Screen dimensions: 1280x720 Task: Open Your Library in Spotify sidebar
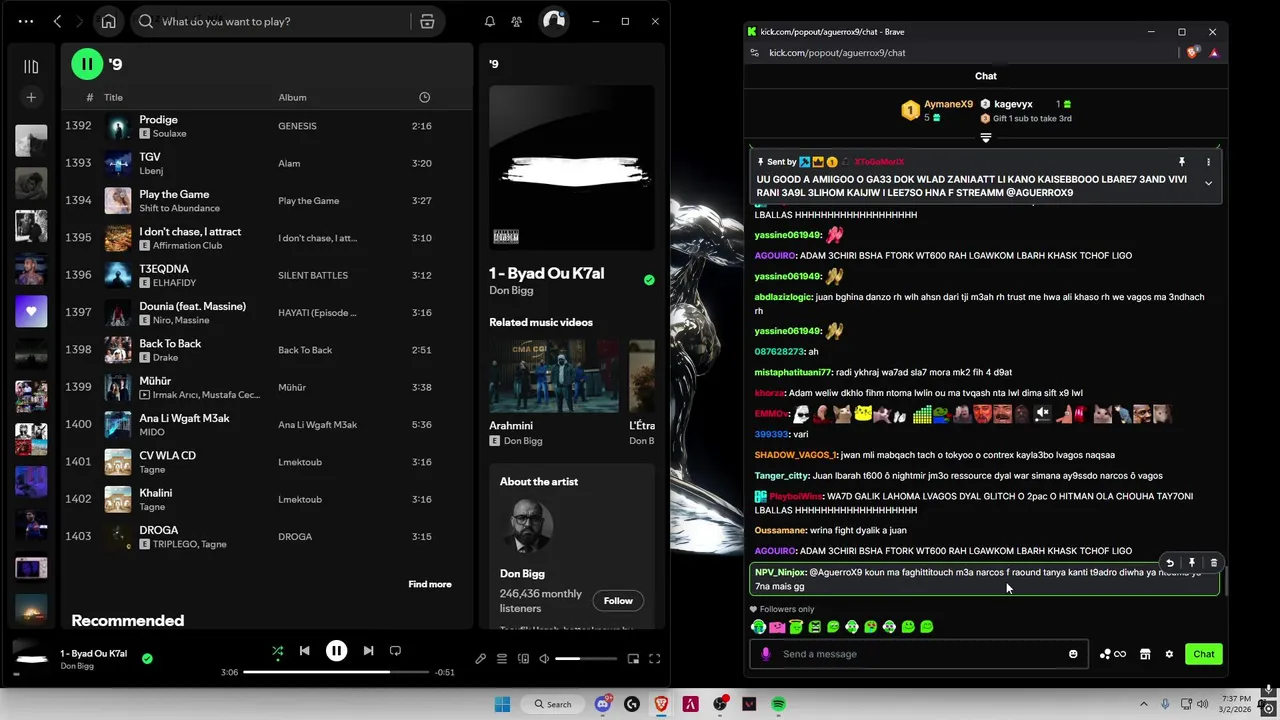[31, 66]
